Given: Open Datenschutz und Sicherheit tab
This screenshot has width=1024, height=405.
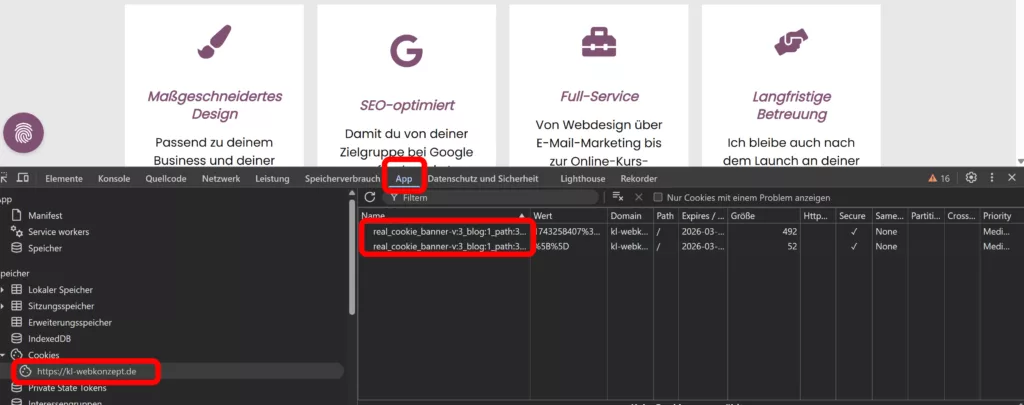Looking at the screenshot, I should click(x=483, y=178).
